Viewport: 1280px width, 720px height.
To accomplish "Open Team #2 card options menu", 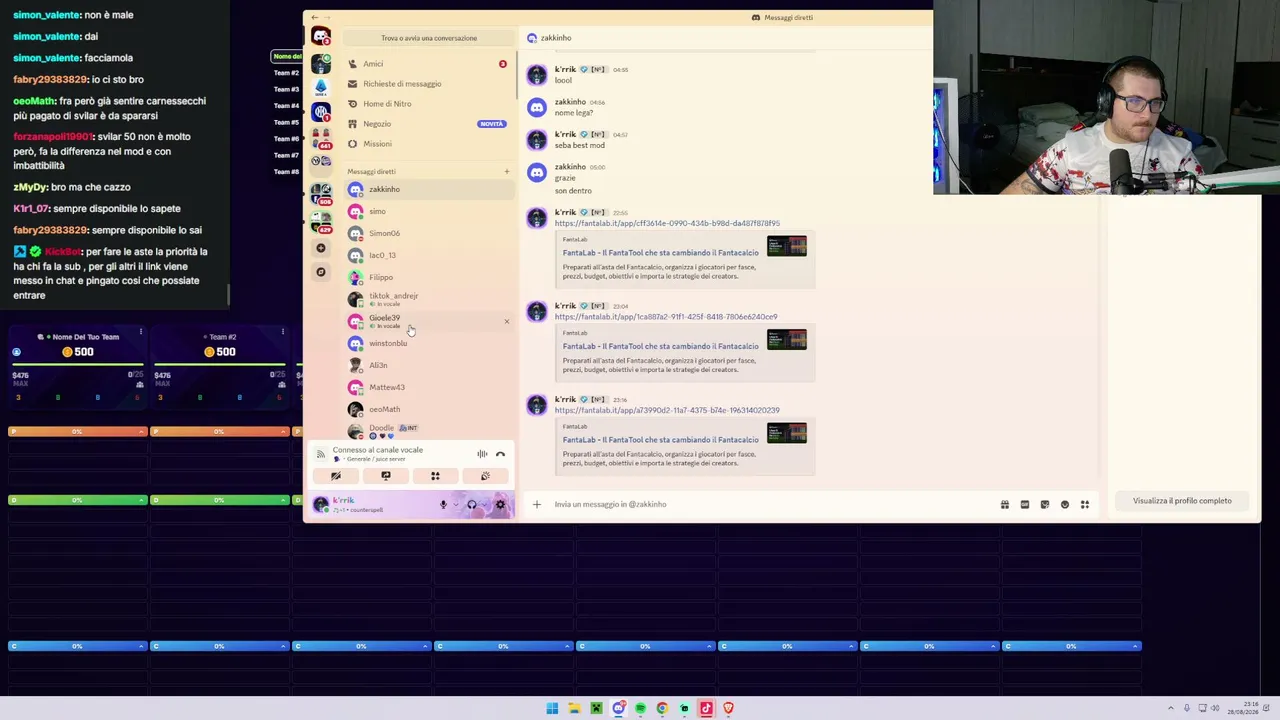I will coord(282,331).
